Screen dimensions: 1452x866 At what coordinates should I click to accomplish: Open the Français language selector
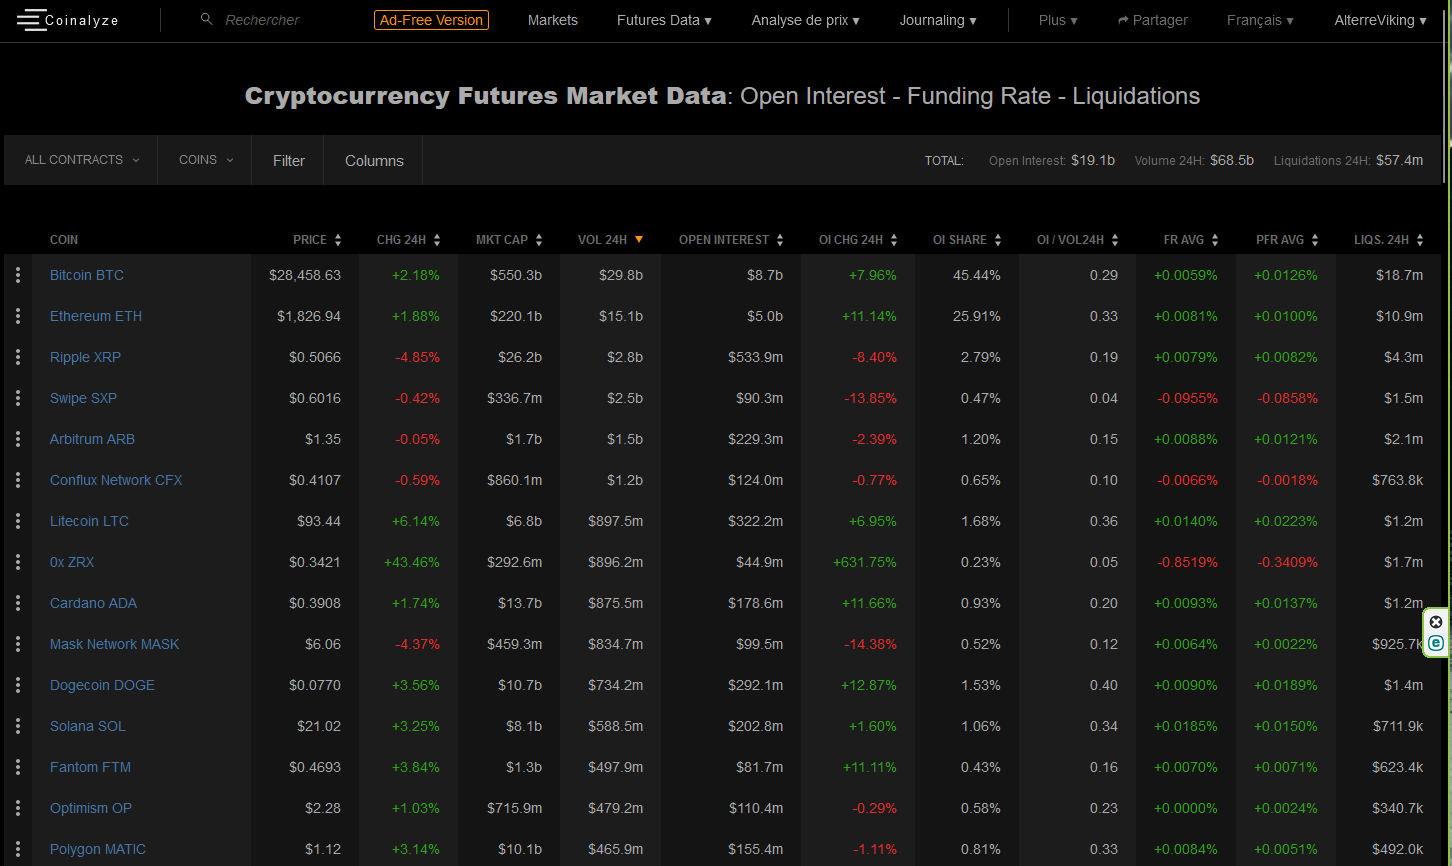1260,20
